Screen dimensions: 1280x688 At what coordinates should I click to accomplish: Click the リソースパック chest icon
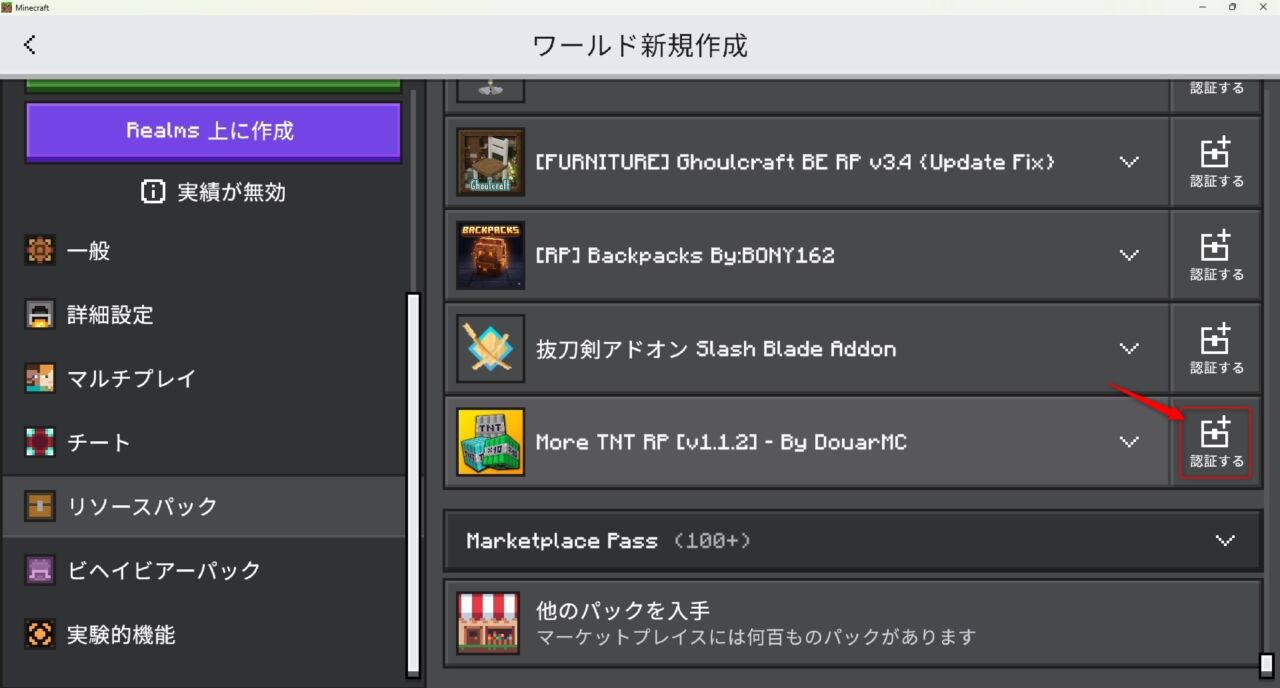point(39,506)
